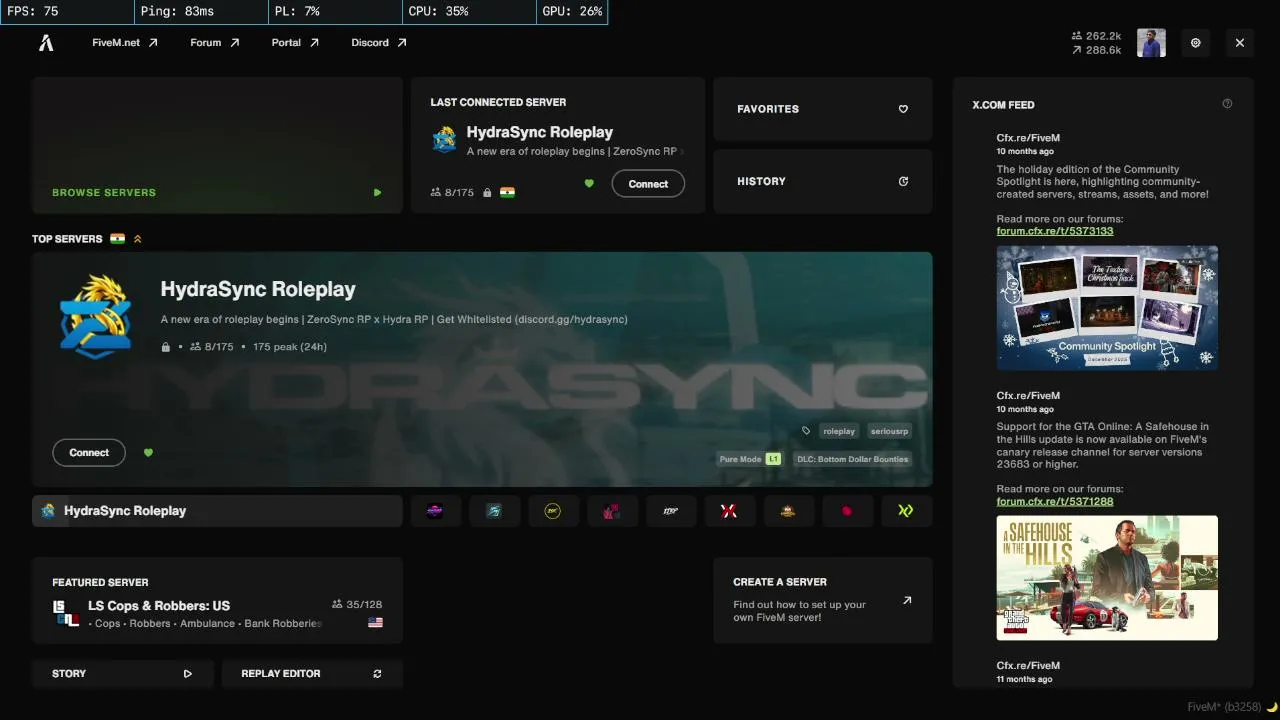Click the Story play icon
The image size is (1280, 720).
pos(187,674)
